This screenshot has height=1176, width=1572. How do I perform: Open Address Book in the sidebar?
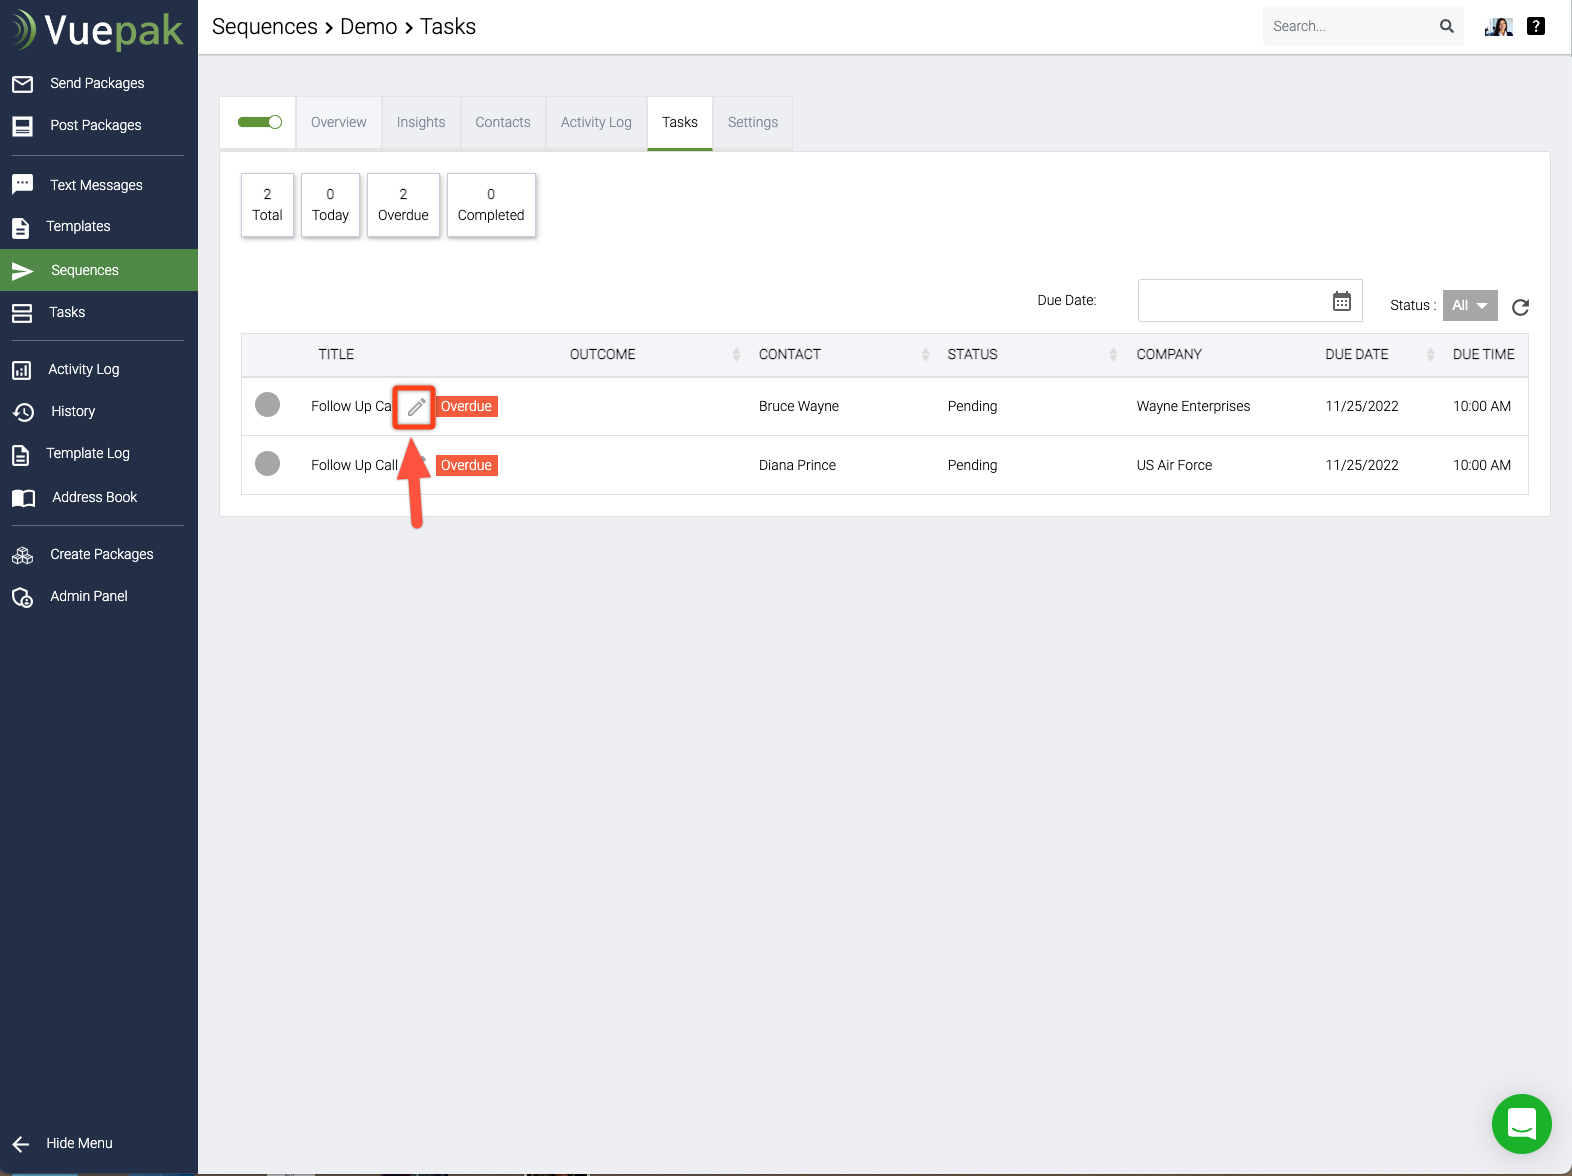click(94, 497)
